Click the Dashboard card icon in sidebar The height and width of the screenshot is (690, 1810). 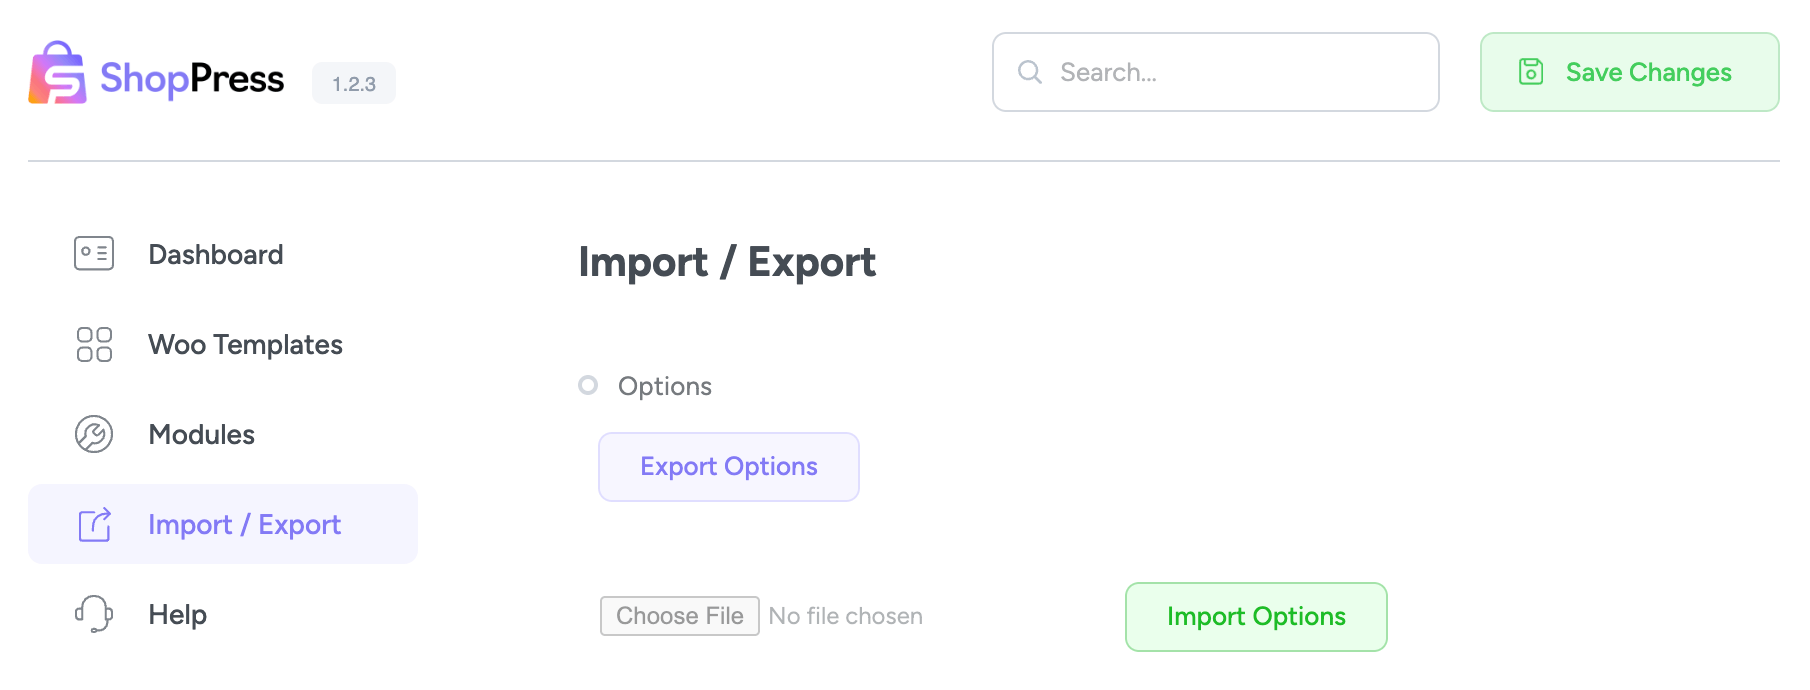click(x=94, y=254)
